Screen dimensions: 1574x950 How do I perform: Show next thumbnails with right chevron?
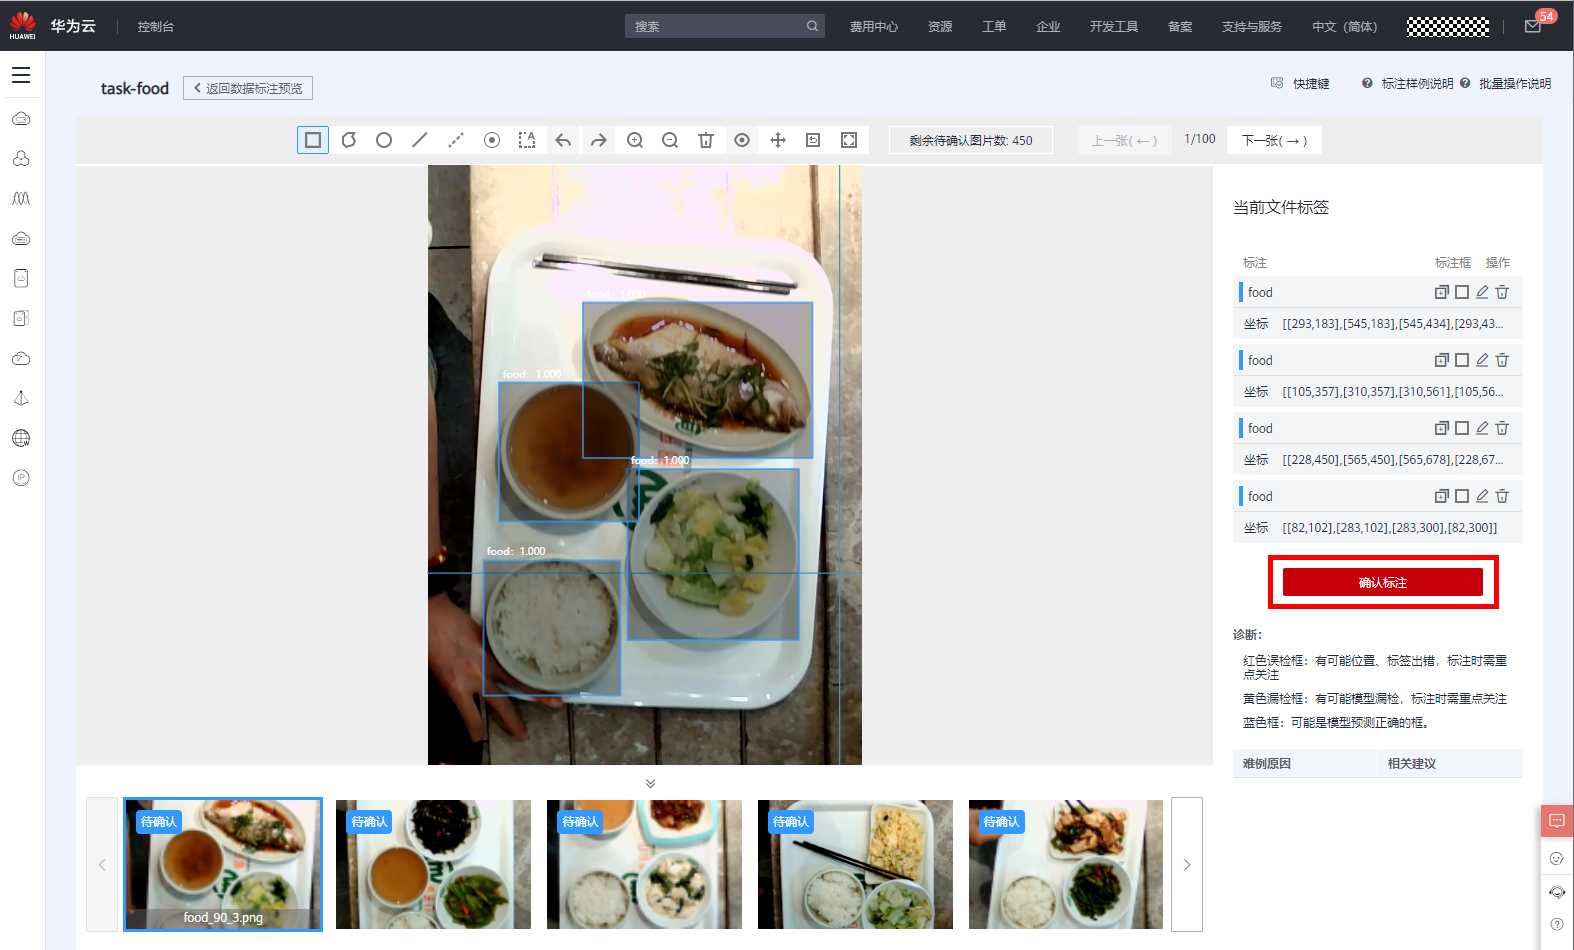[1187, 865]
